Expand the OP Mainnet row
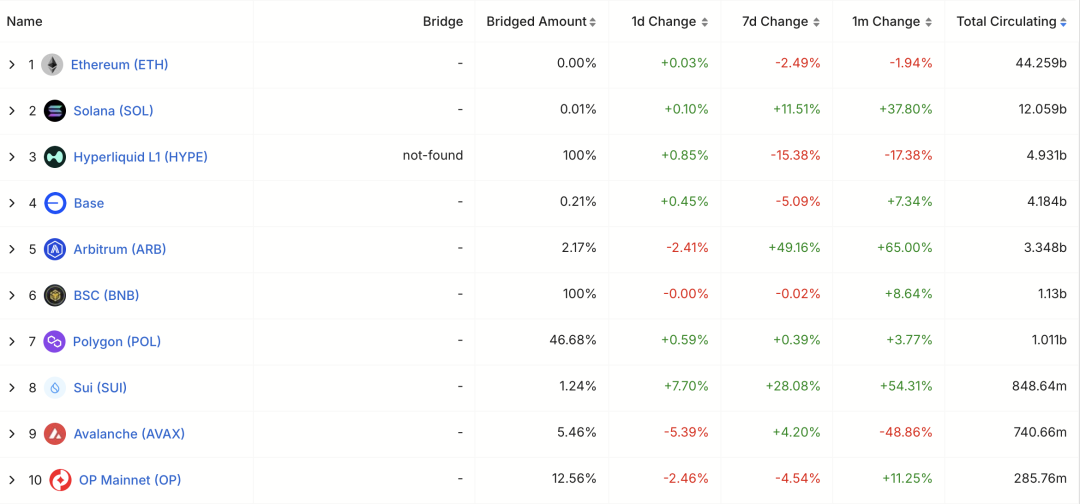1080x504 pixels. pyautogui.click(x=12, y=480)
